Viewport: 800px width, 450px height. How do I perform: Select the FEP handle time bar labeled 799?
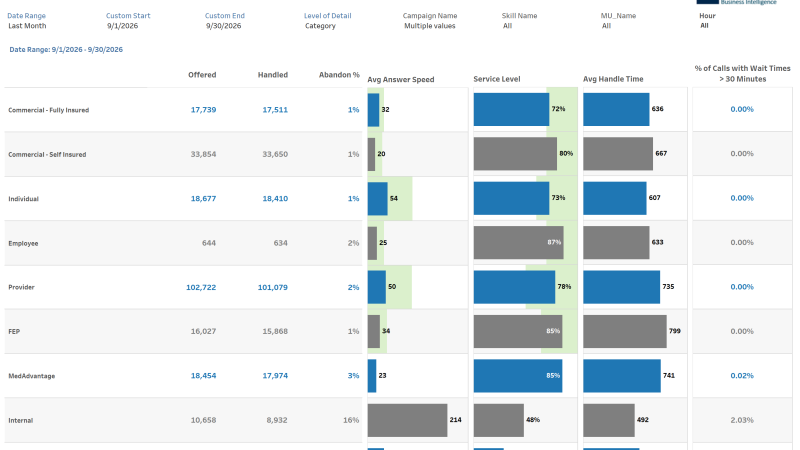click(x=625, y=331)
